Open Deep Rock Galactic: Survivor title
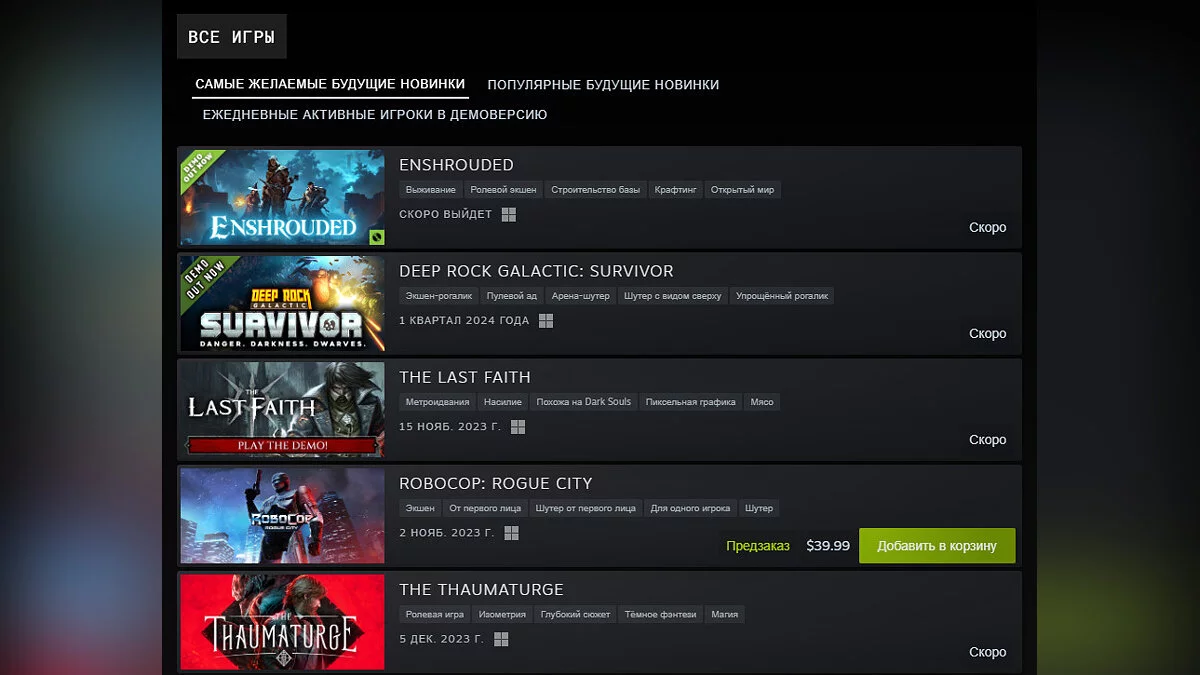The width and height of the screenshot is (1200, 675). point(536,271)
